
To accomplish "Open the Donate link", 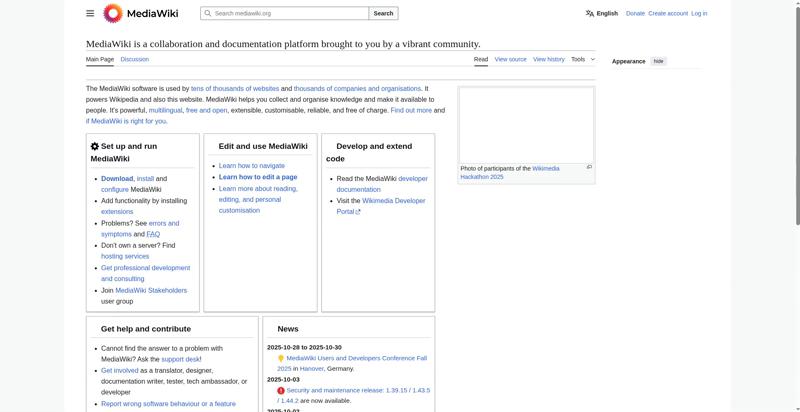I will coord(635,13).
